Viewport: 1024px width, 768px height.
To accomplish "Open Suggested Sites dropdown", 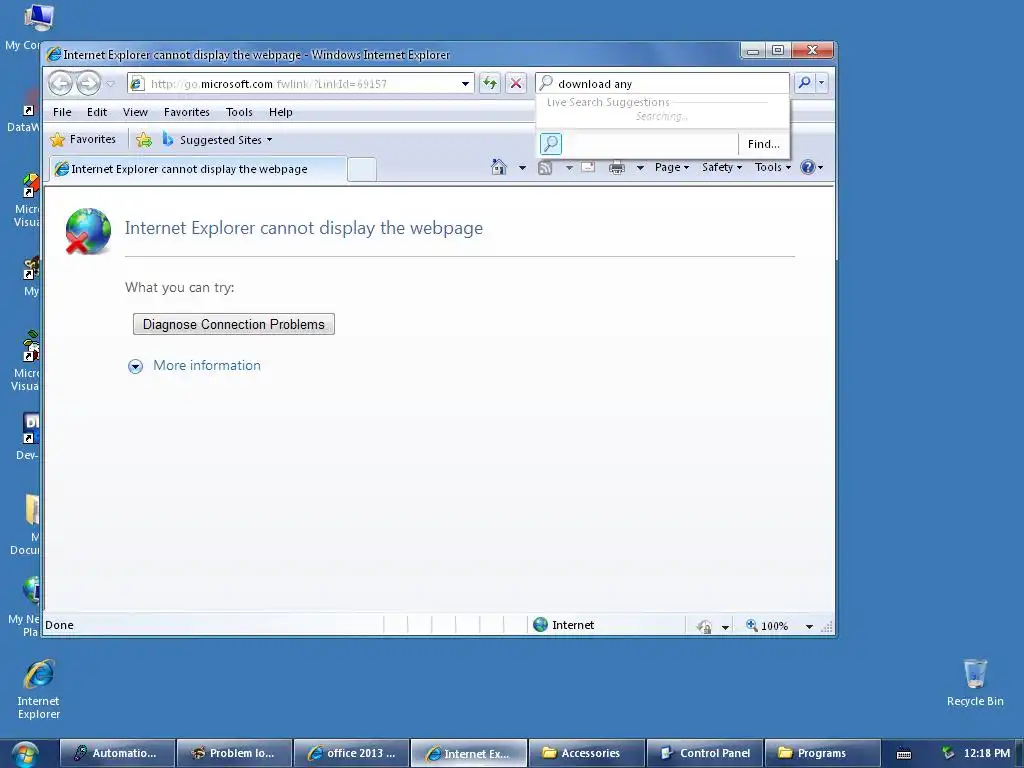I will [217, 140].
